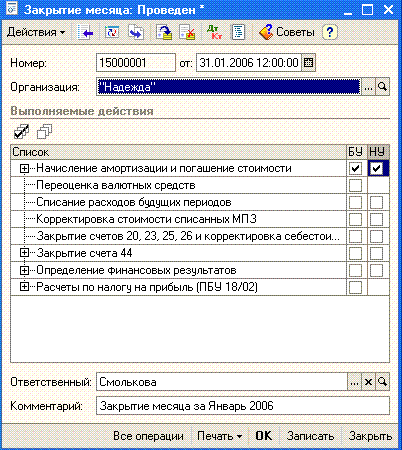The width and height of the screenshot is (402, 450).
Task: Check БУ for Определение финансовых результатов
Action: point(355,270)
